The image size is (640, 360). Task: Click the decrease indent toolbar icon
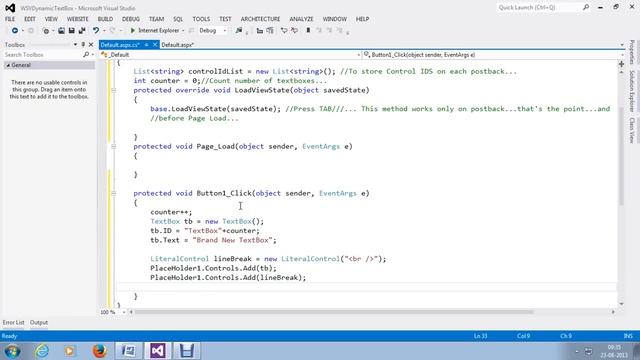coord(260,31)
